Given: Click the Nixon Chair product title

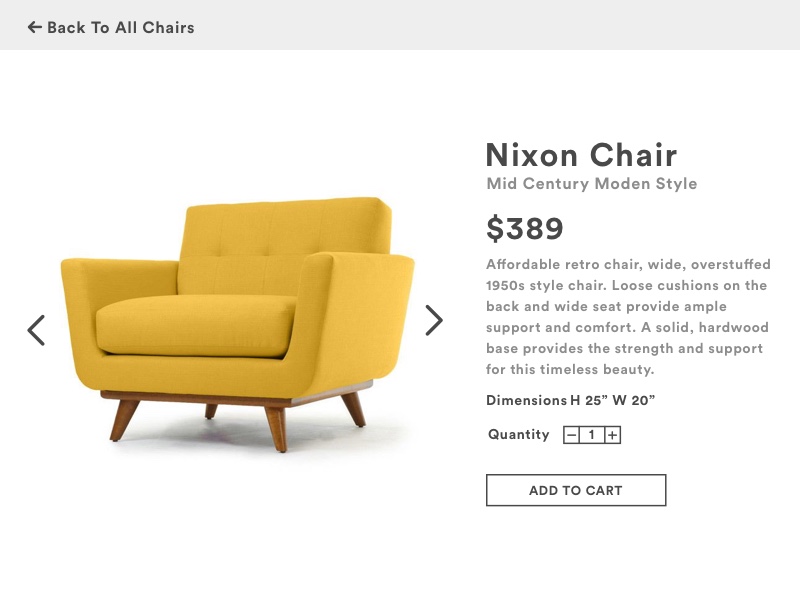Looking at the screenshot, I should click(581, 155).
